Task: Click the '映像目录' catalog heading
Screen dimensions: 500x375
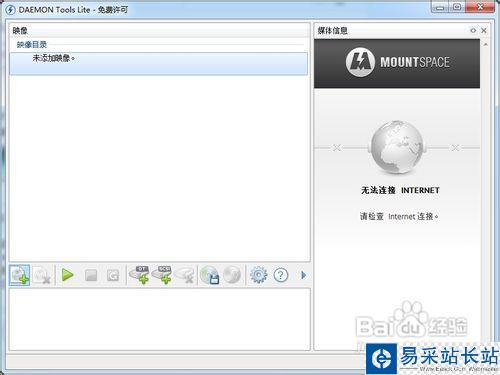Action: [x=32, y=44]
